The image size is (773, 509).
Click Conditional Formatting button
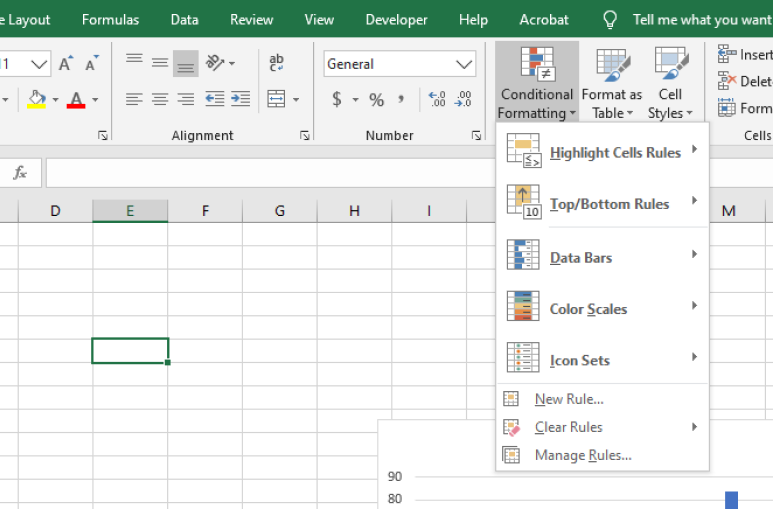coord(536,82)
